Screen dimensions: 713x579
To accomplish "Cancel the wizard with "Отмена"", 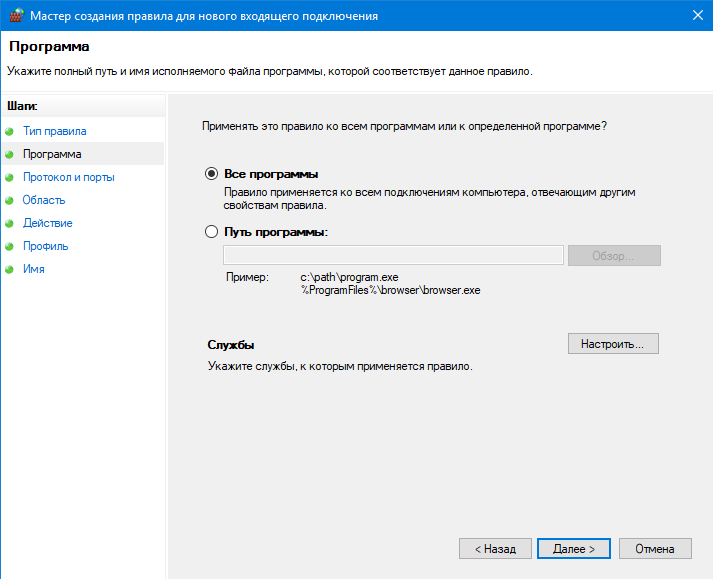I will click(x=655, y=549).
